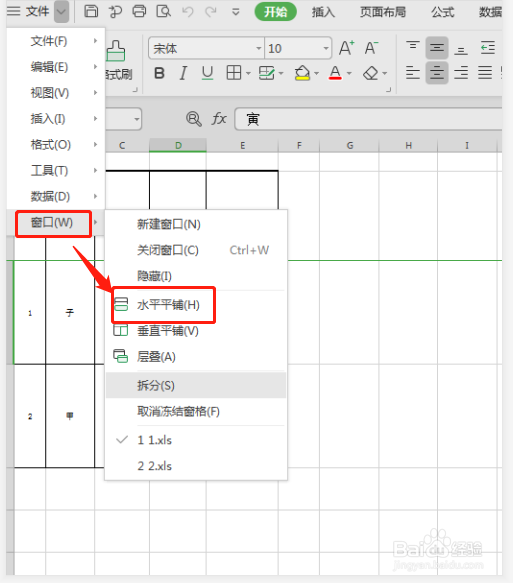Toggle Bold formatting

(159, 73)
